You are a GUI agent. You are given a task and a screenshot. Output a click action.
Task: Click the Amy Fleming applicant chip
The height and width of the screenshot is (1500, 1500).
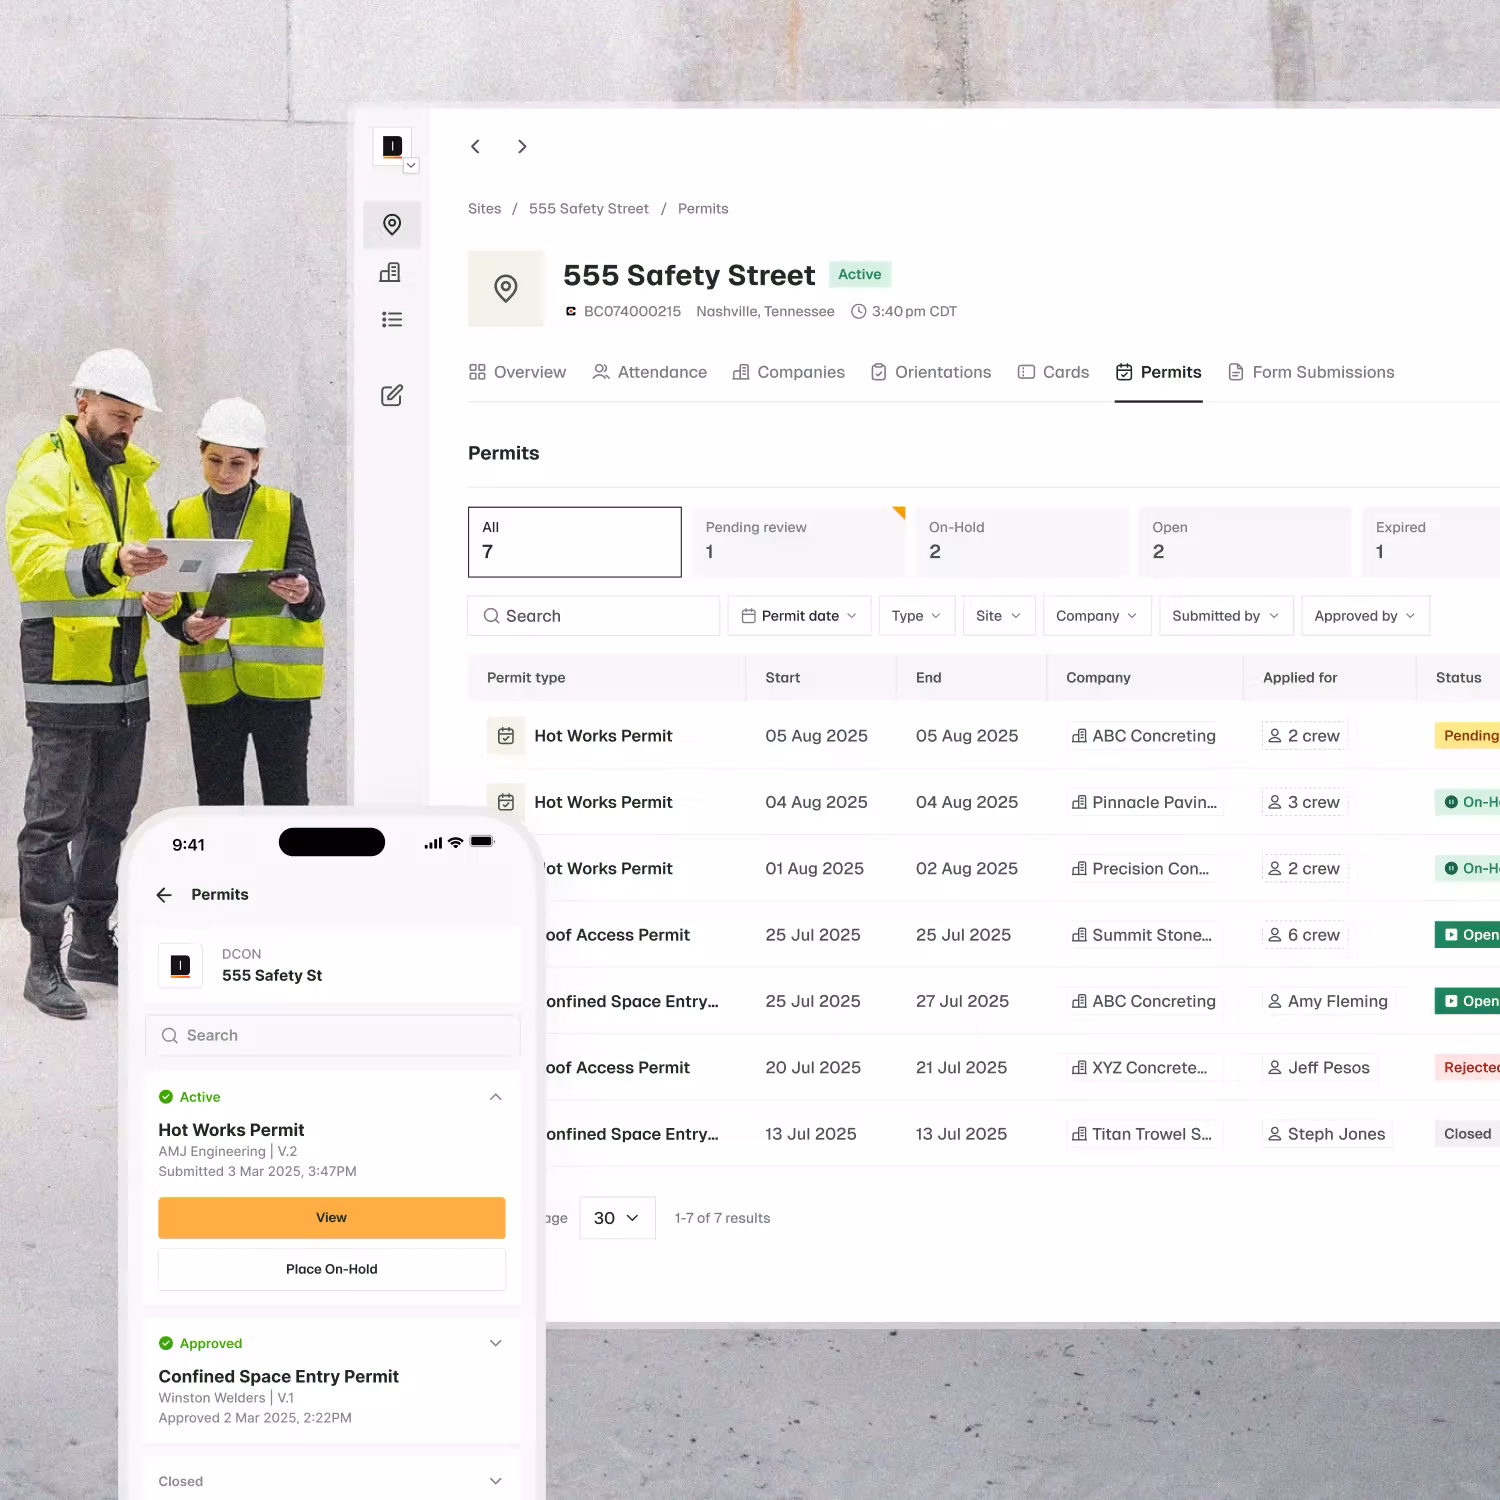[x=1328, y=1001]
